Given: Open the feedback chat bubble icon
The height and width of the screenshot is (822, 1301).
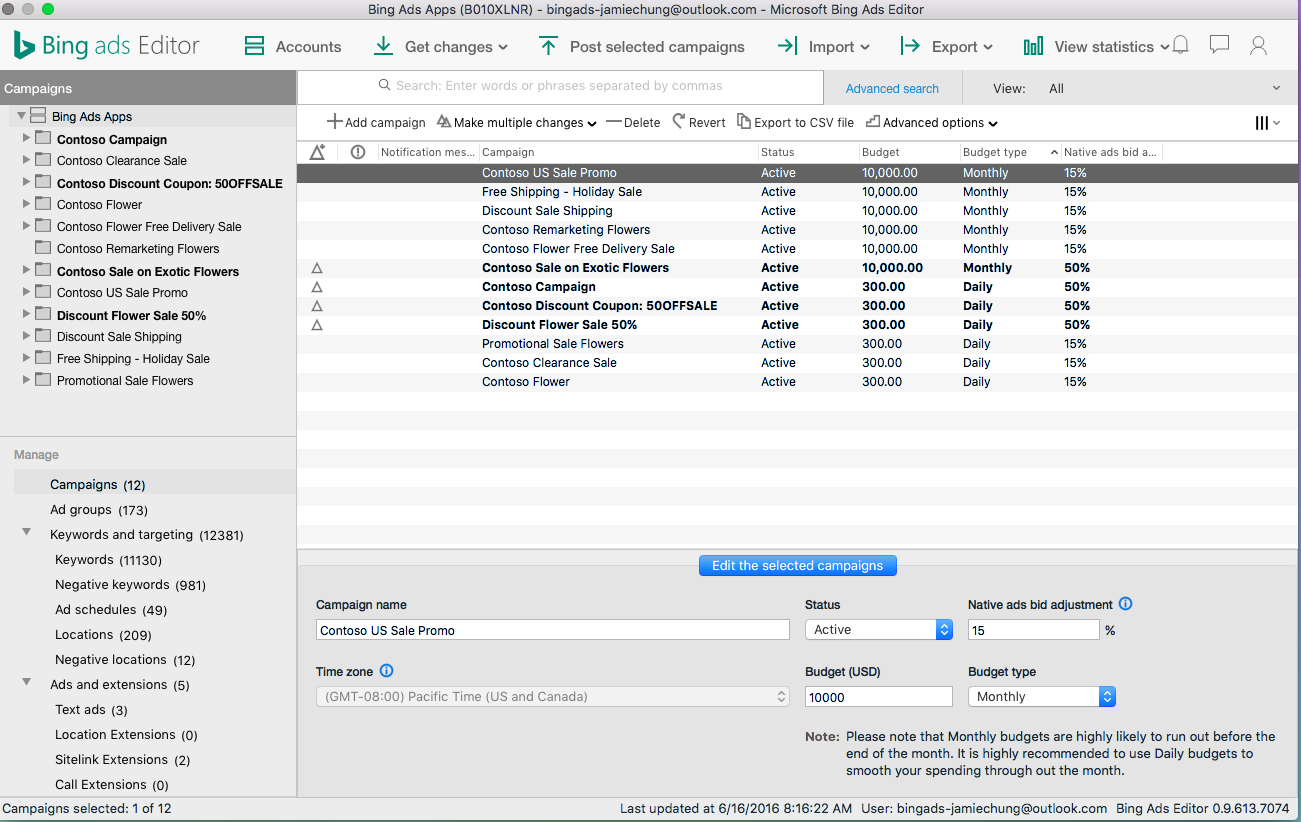Looking at the screenshot, I should [x=1219, y=45].
